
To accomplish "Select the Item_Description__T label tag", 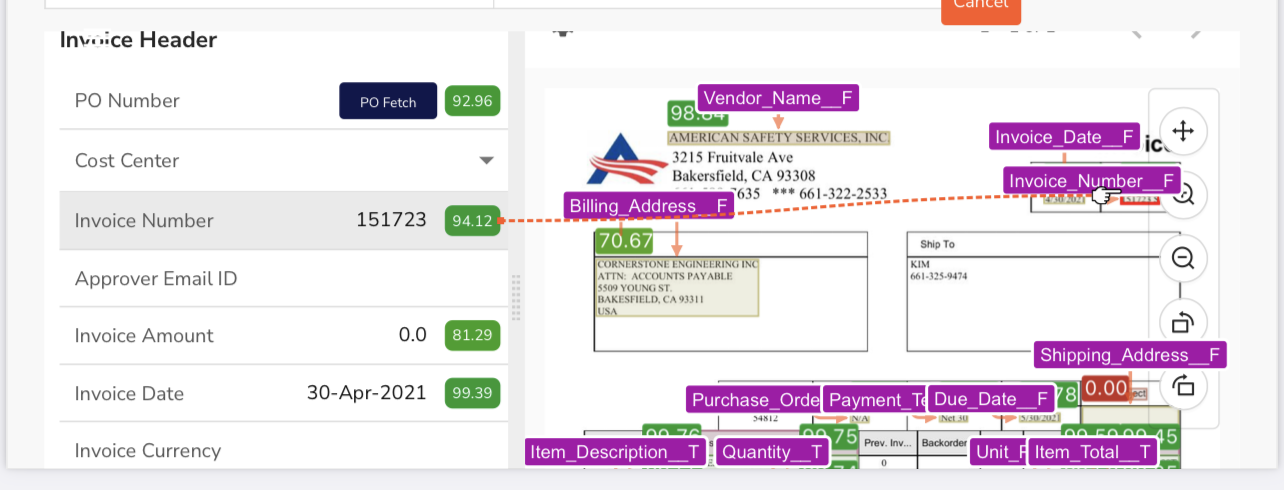I will click(x=615, y=452).
